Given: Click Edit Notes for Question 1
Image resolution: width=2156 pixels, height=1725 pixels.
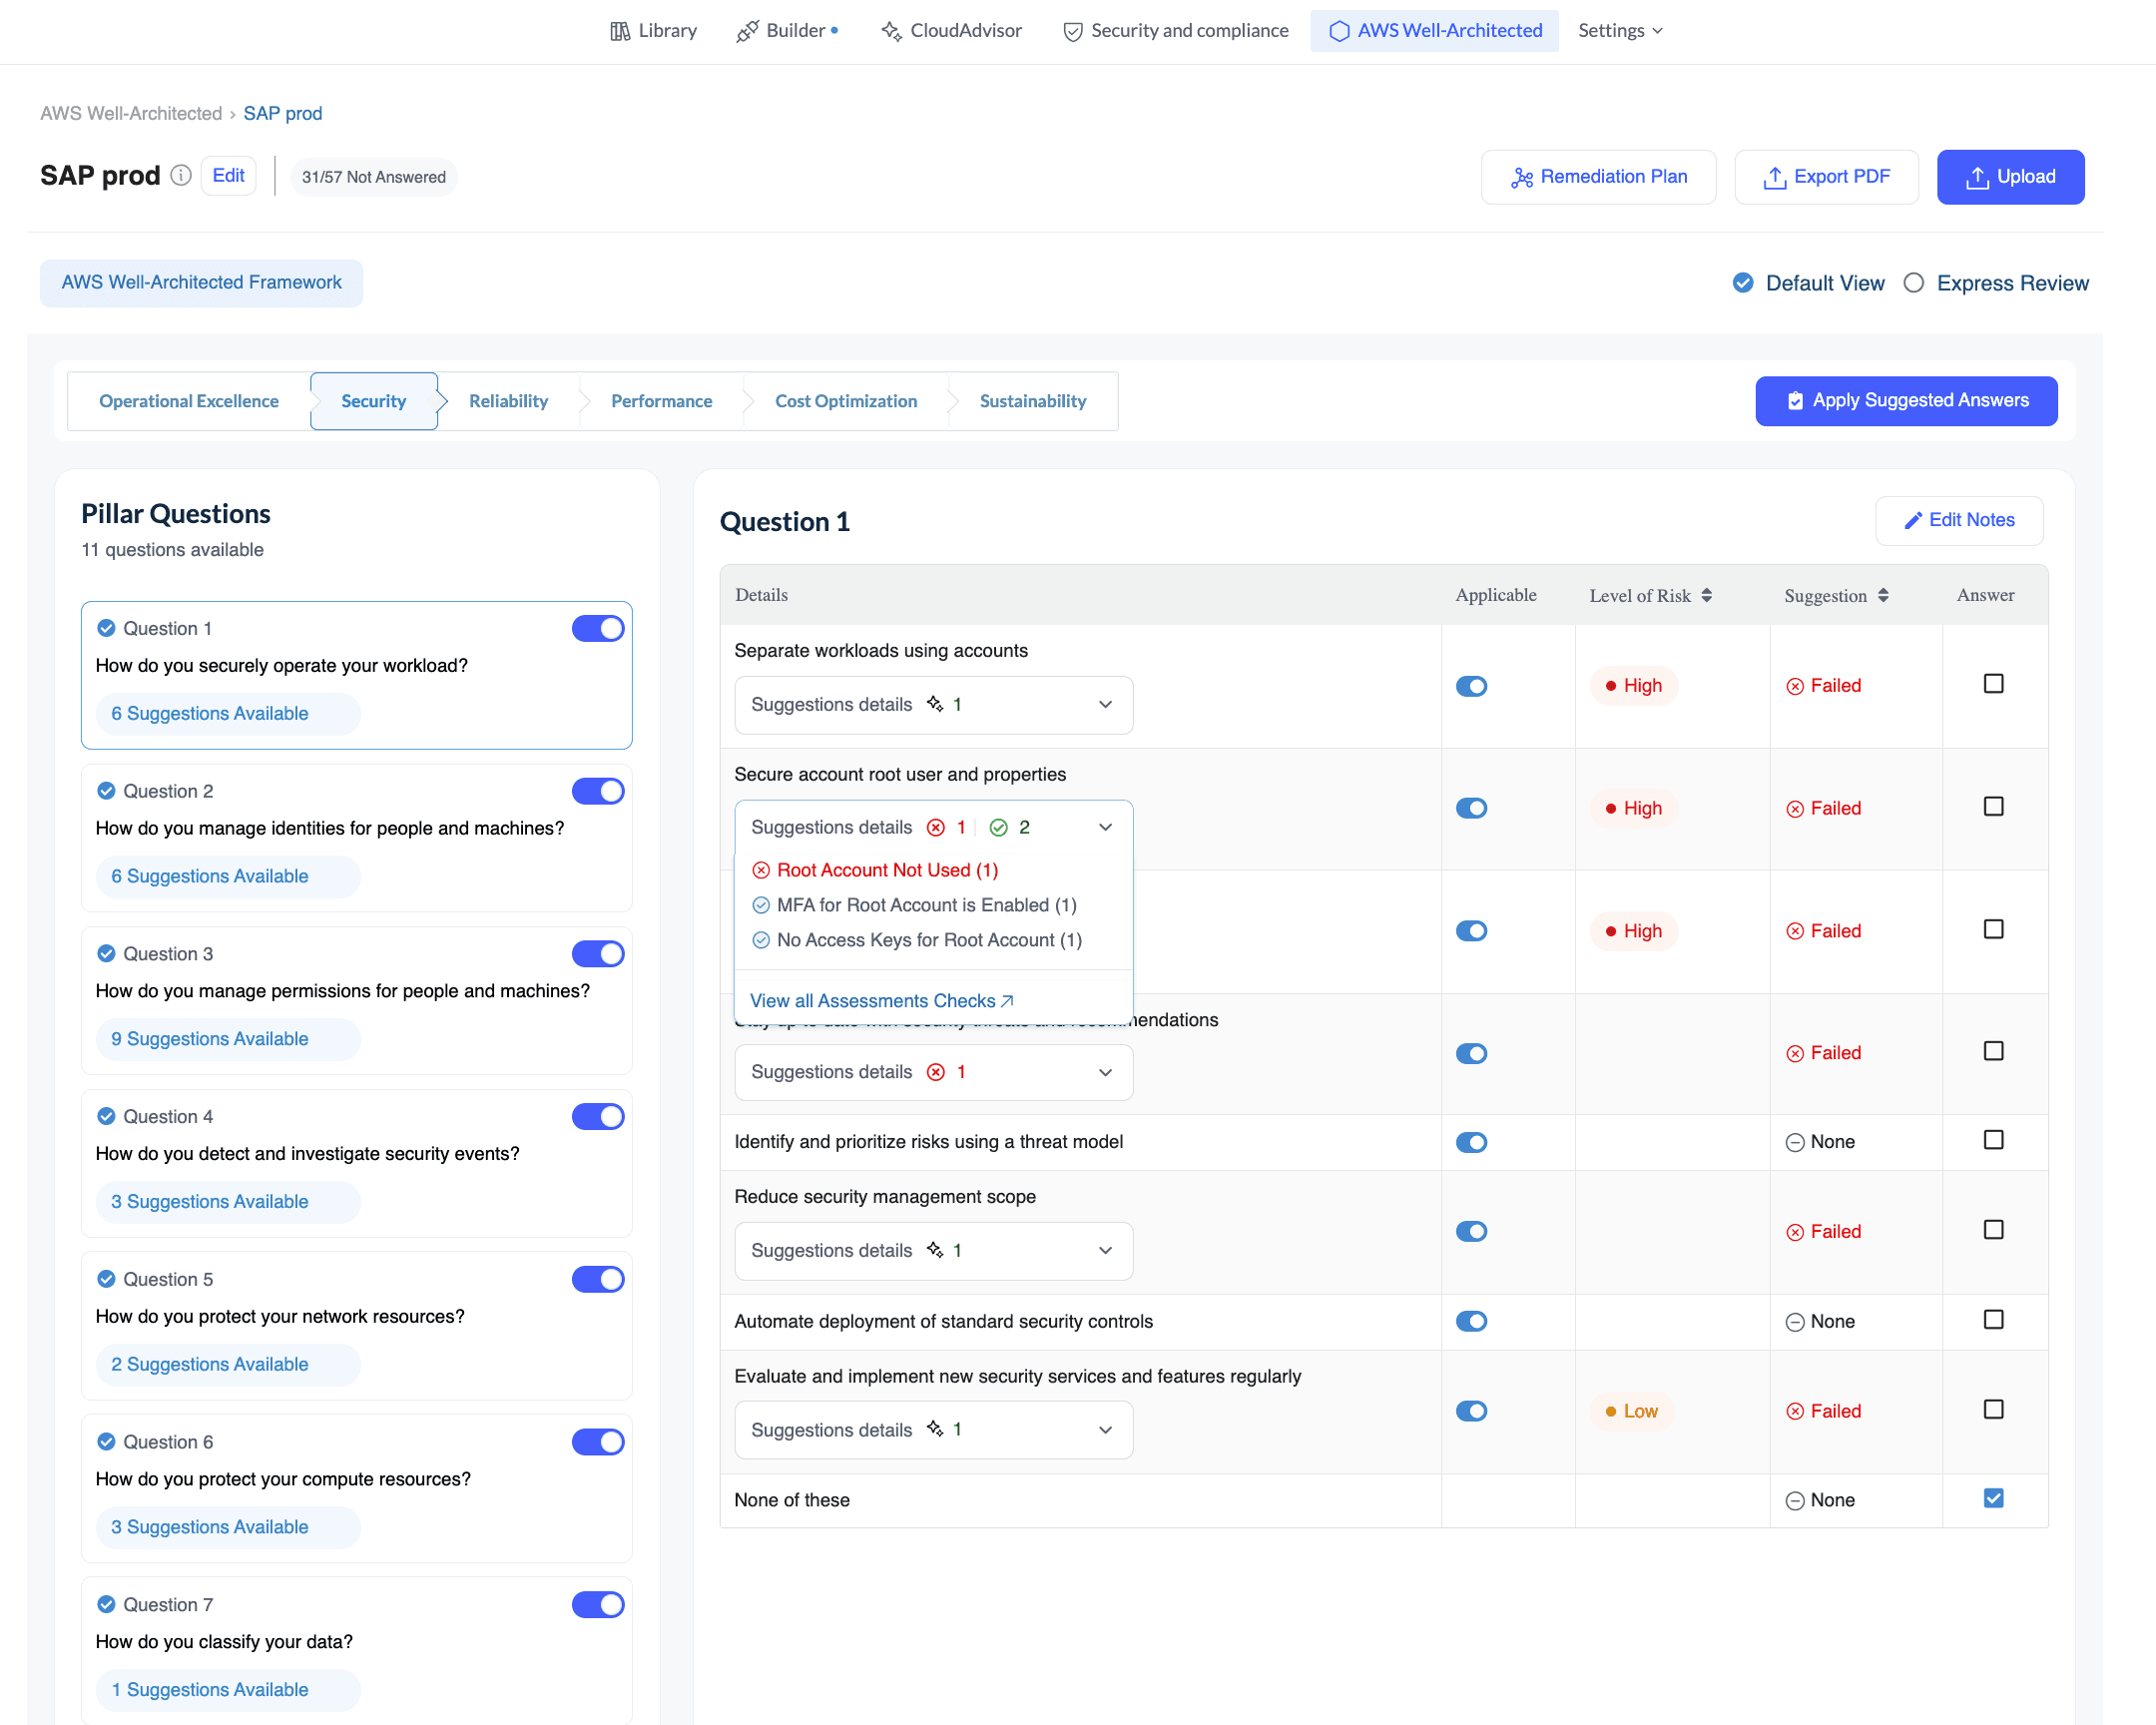Looking at the screenshot, I should point(1959,520).
